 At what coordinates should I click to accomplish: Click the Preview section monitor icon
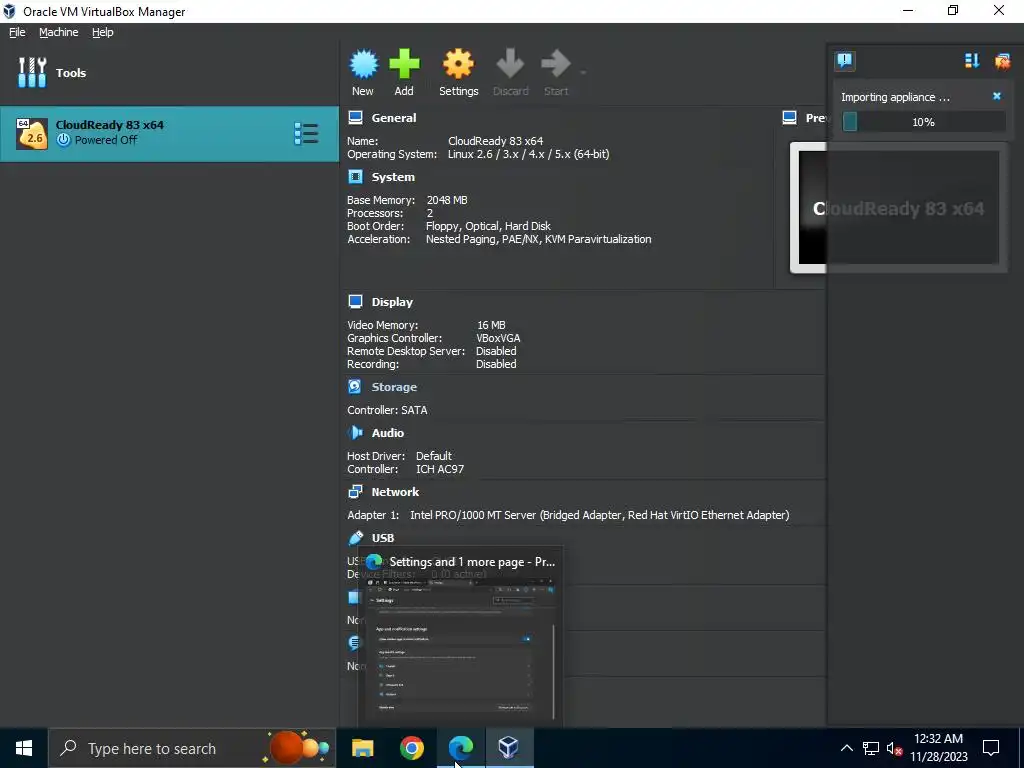pyautogui.click(x=790, y=118)
